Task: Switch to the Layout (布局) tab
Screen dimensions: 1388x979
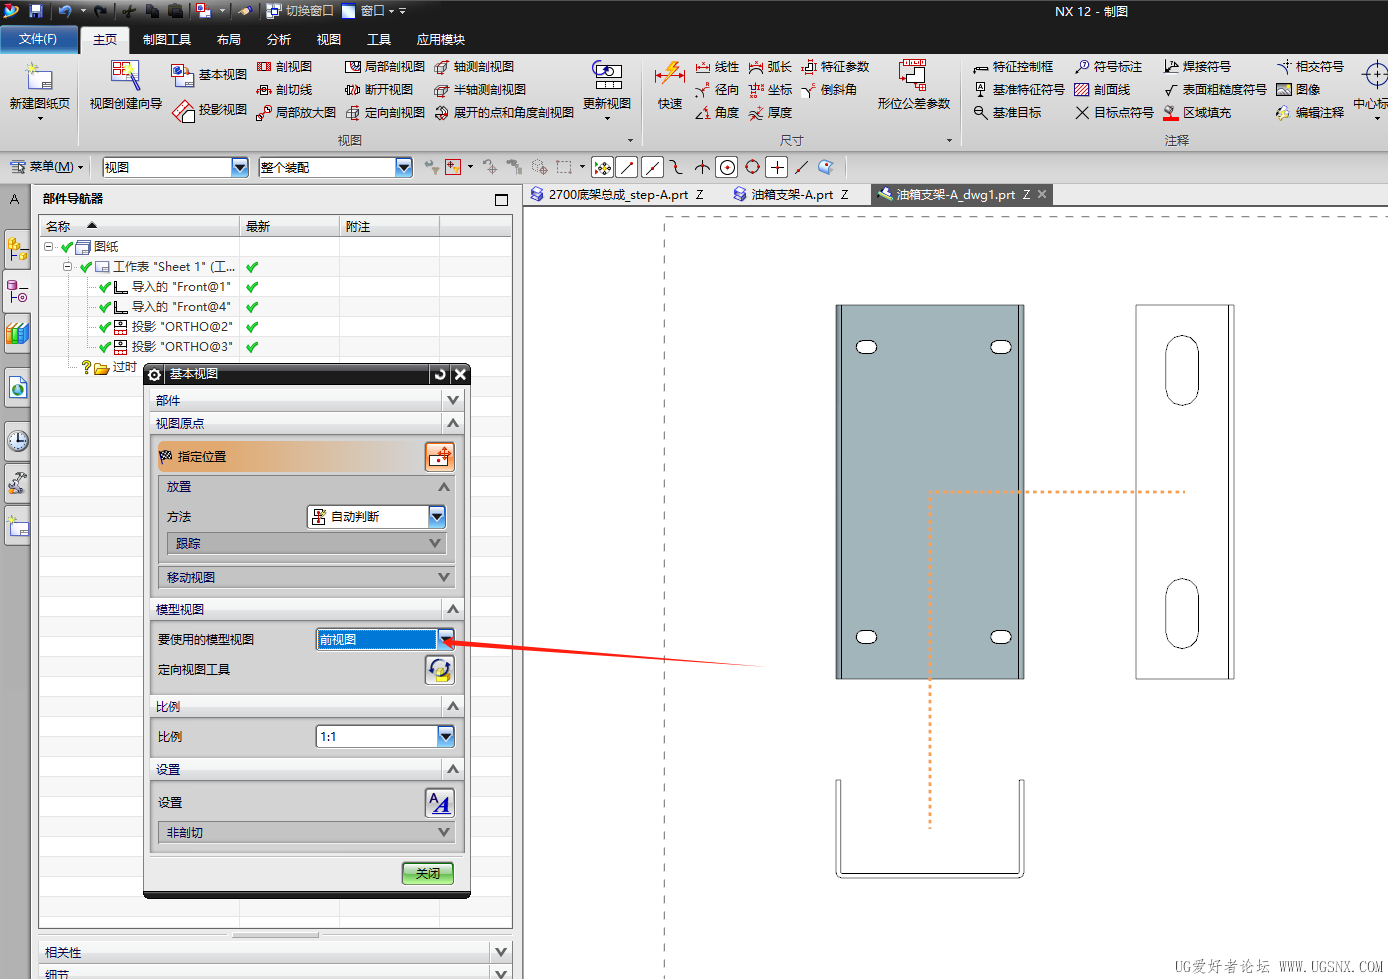Action: pyautogui.click(x=229, y=40)
